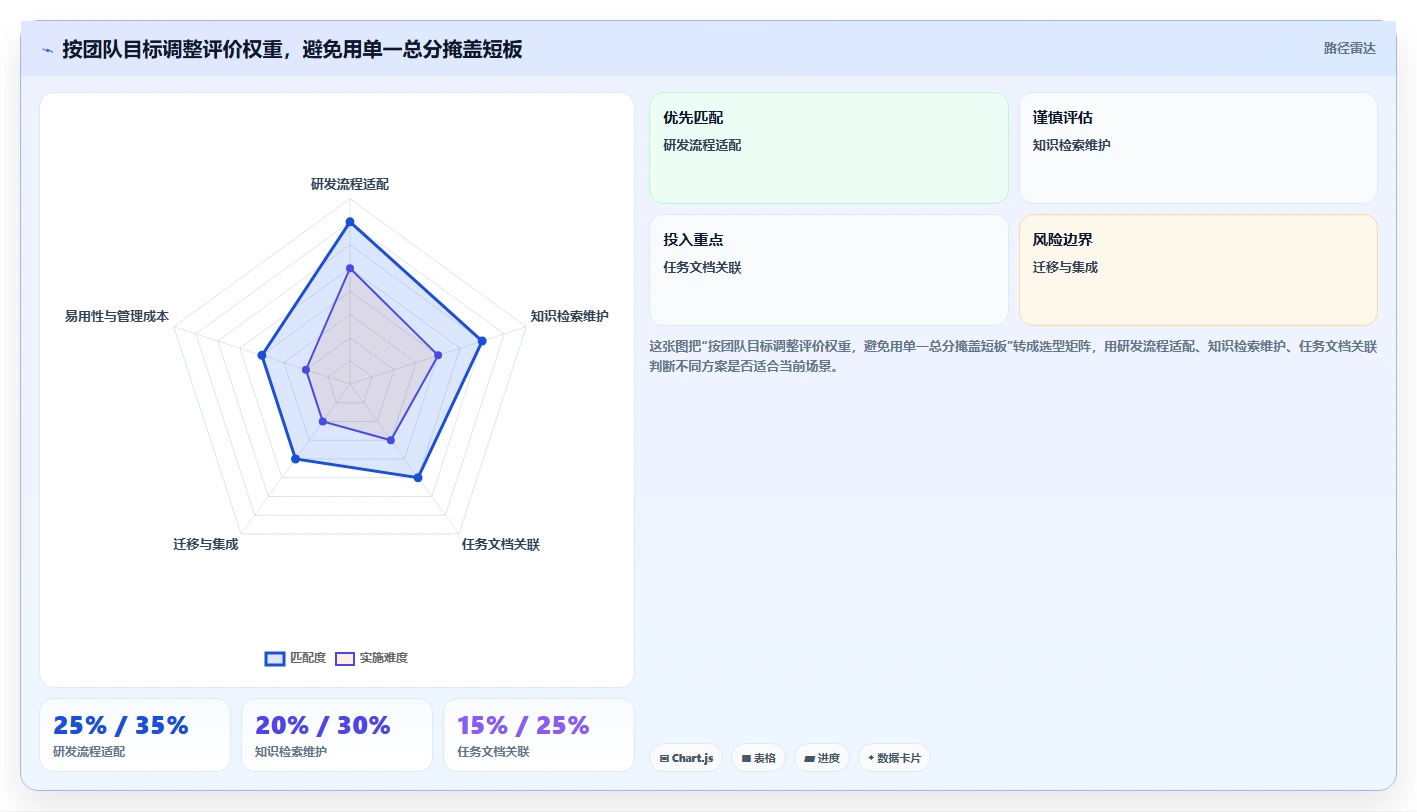Screen dimensions: 1417x812
Task: Click the 数据卡片 tag chip
Action: pos(894,758)
